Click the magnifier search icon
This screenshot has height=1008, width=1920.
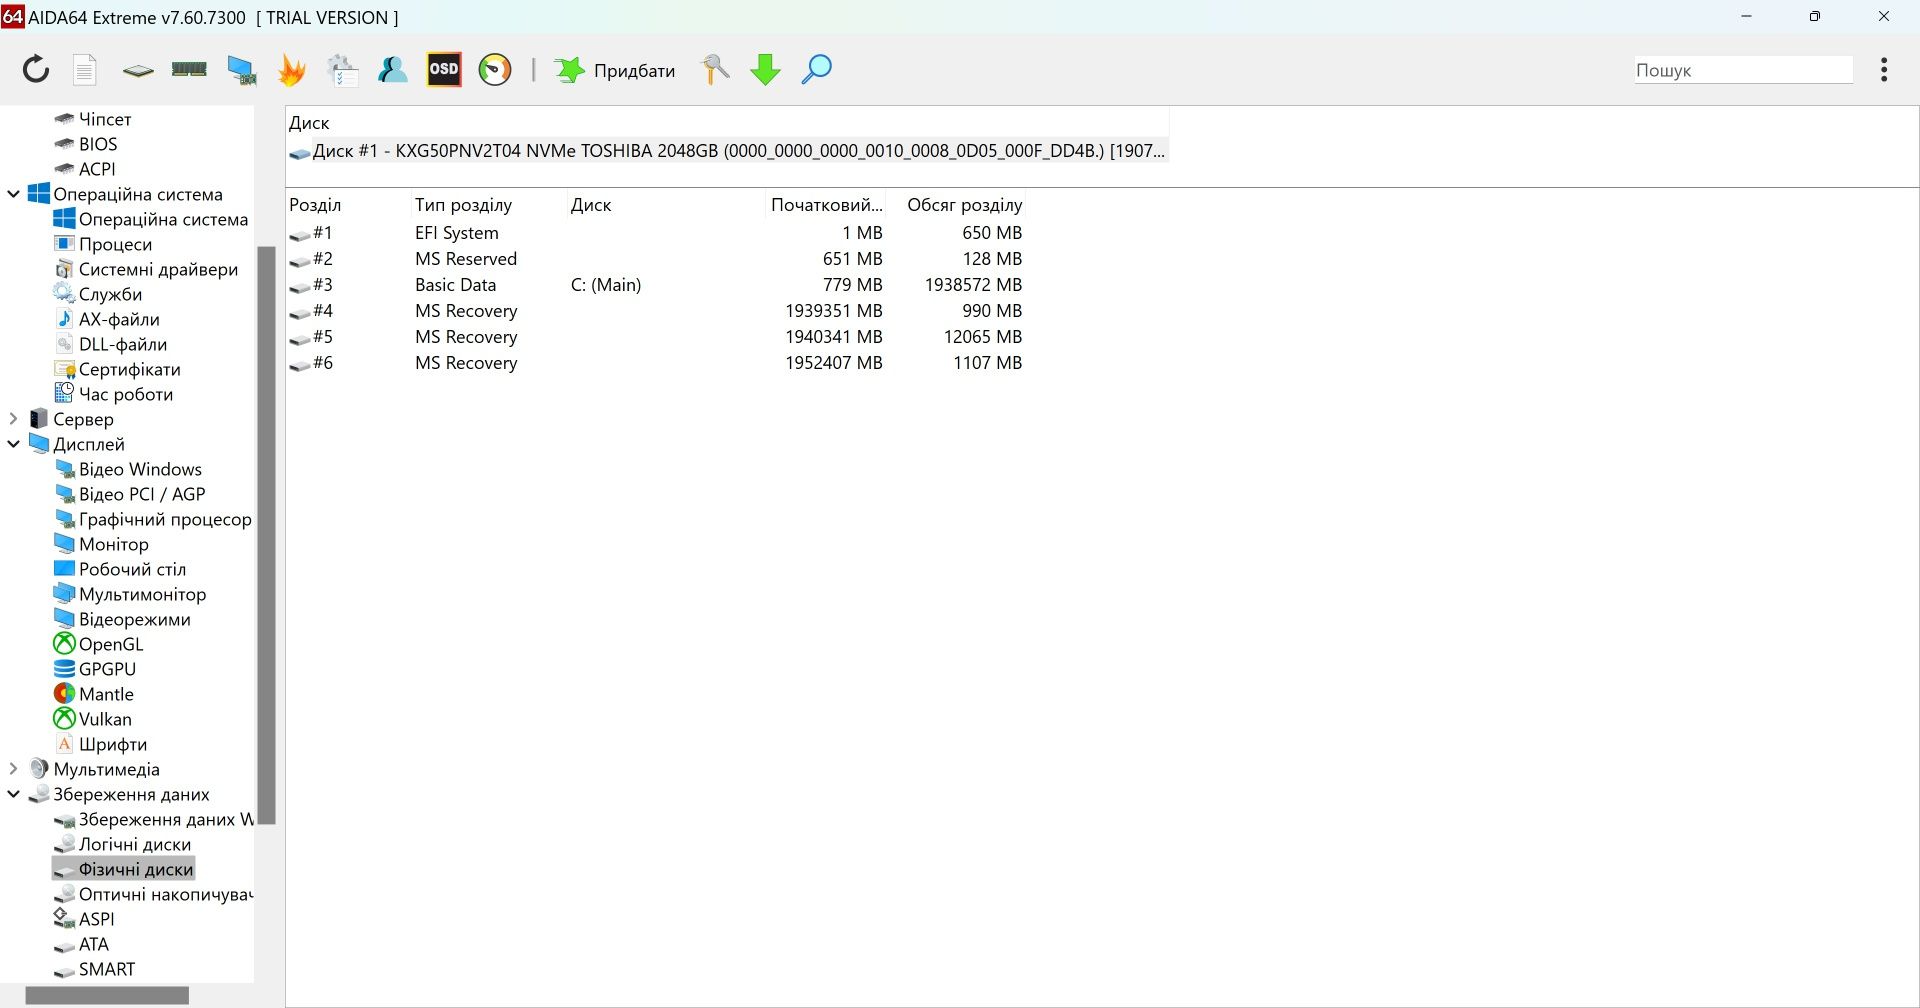[x=816, y=70]
